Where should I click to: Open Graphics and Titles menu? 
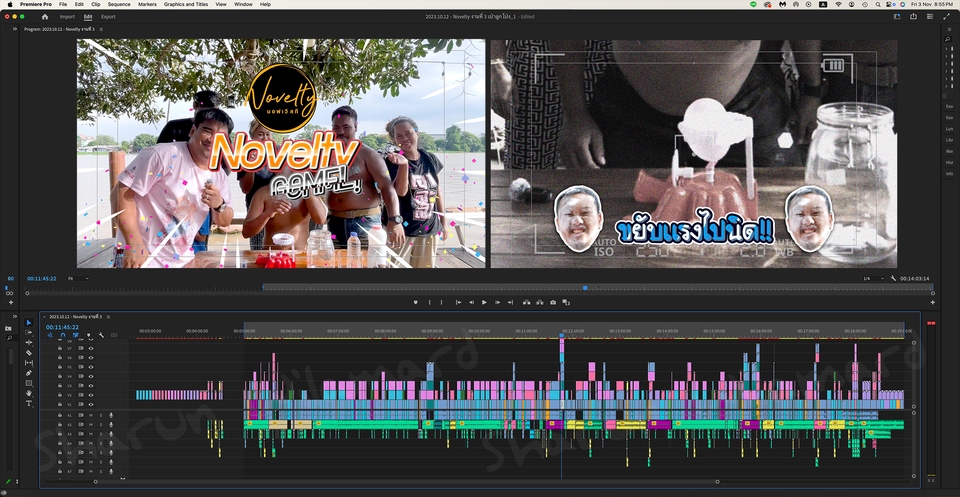click(x=186, y=4)
